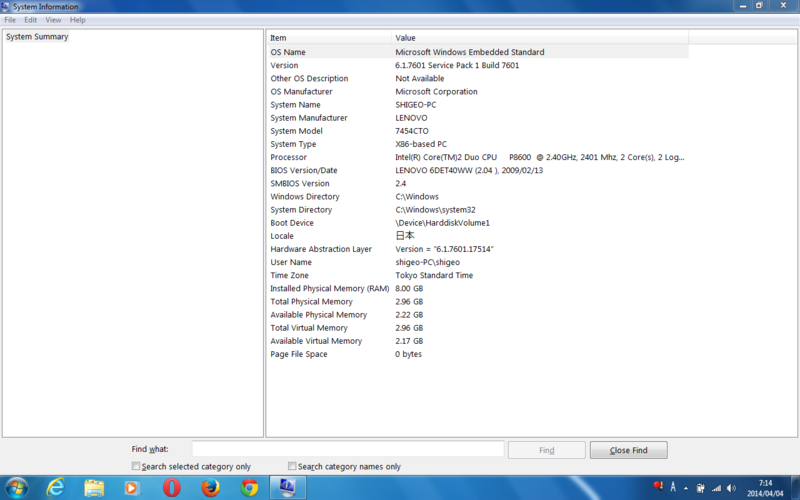Focus the 'Find what' input field
Image resolution: width=800 pixels, height=500 pixels.
[348, 449]
